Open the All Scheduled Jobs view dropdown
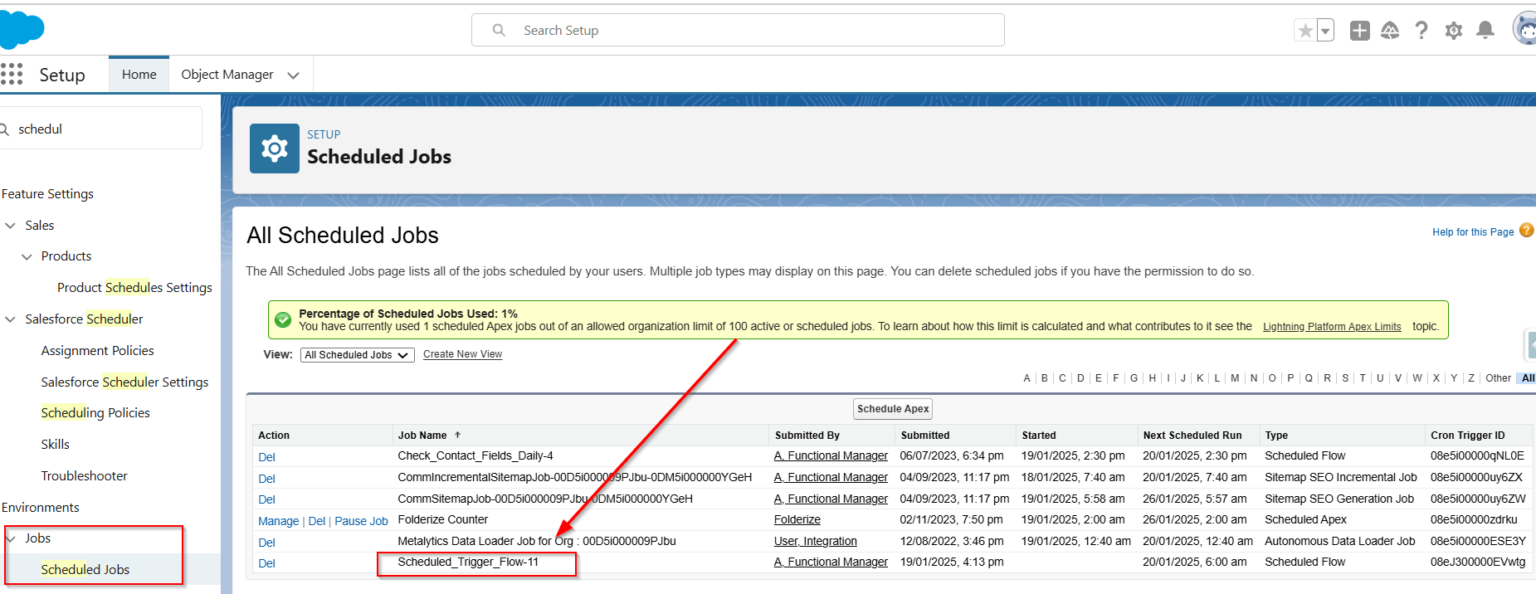1536x594 pixels. [x=357, y=355]
